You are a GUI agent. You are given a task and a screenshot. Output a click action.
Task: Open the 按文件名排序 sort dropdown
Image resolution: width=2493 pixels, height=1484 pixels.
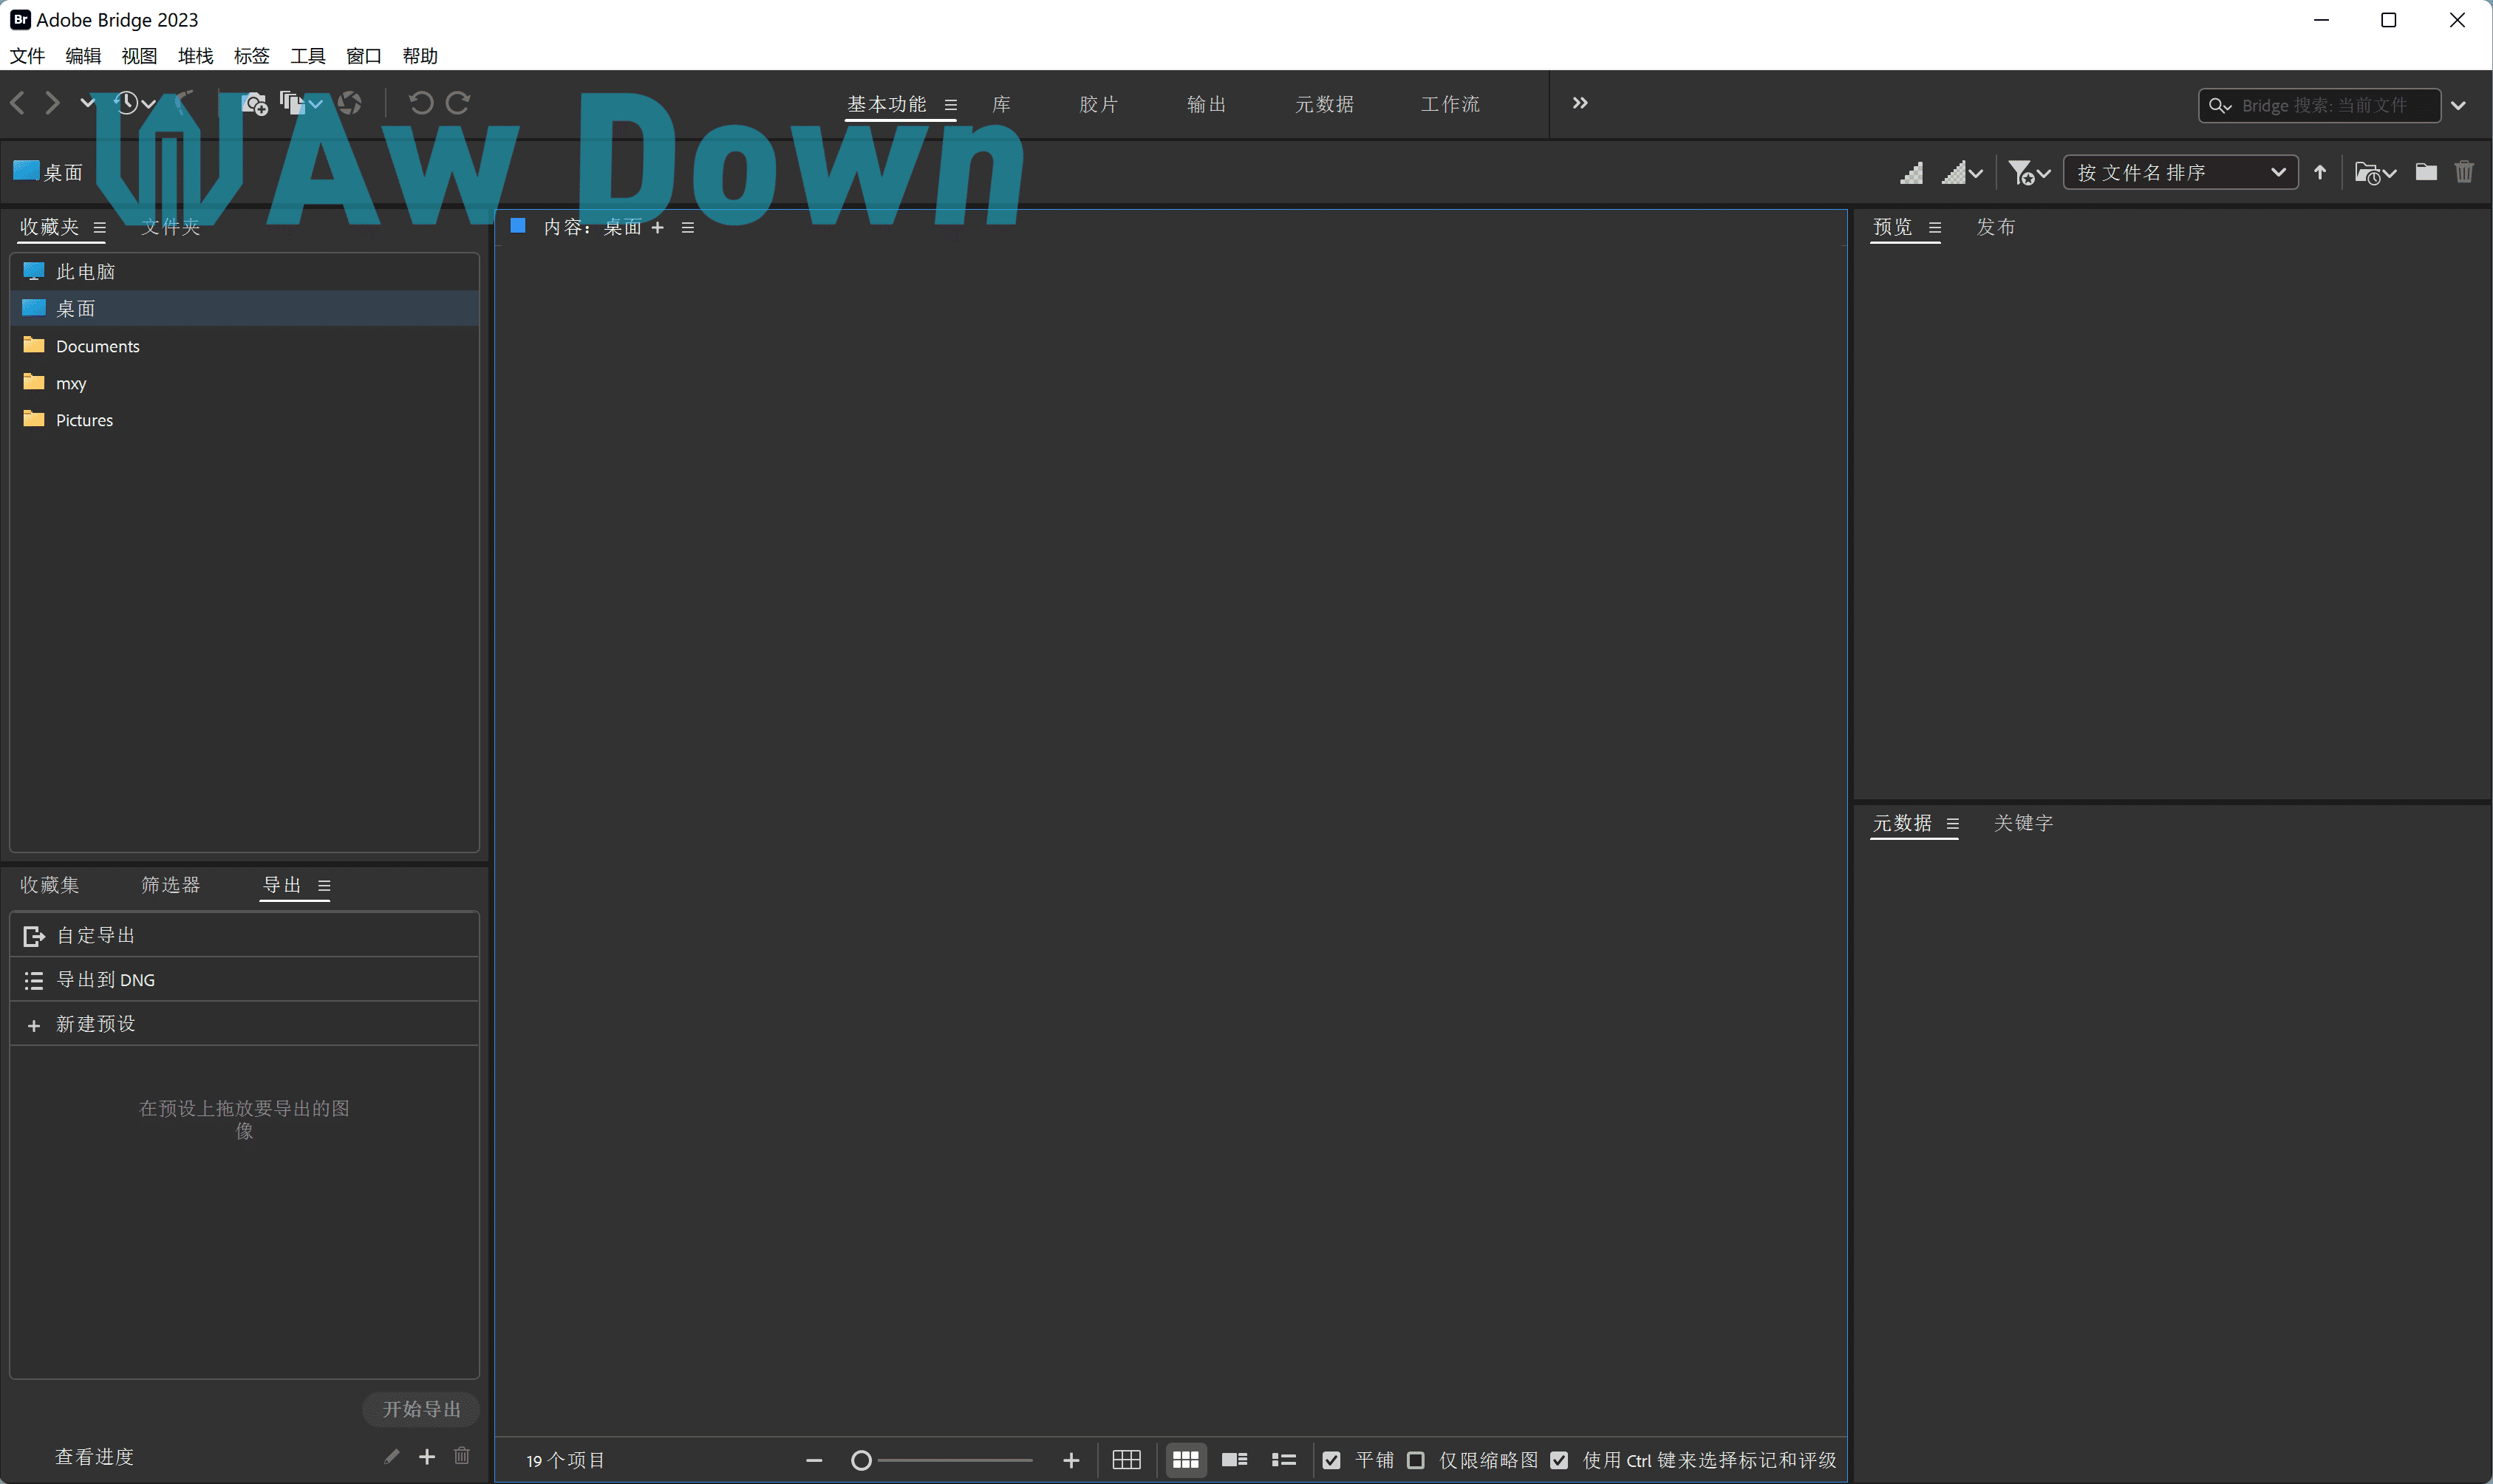(x=2180, y=172)
